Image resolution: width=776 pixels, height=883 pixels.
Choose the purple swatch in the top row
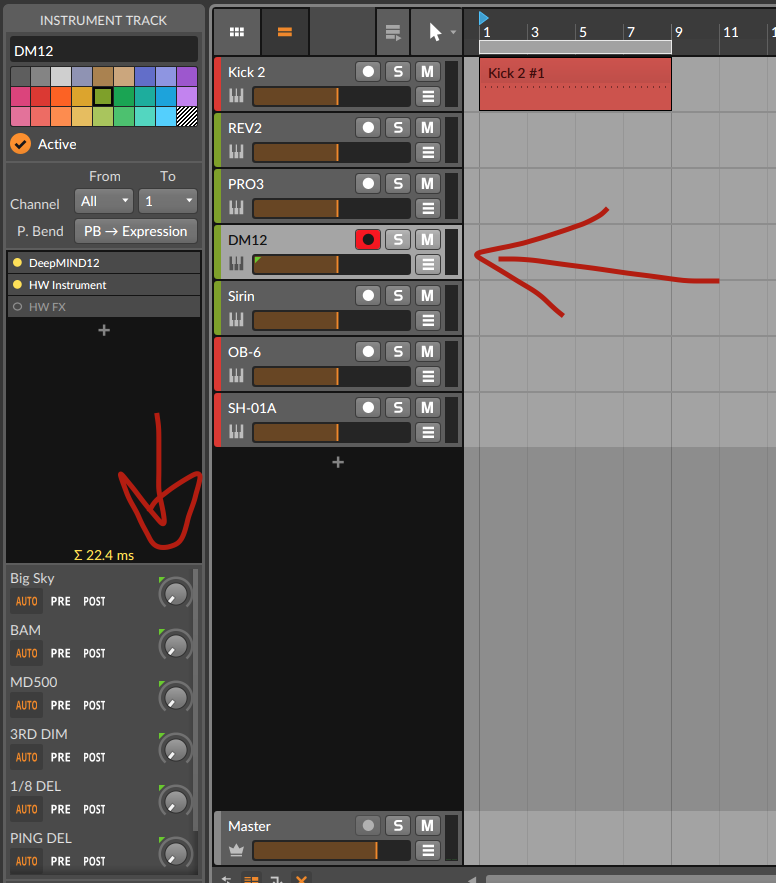[187, 76]
